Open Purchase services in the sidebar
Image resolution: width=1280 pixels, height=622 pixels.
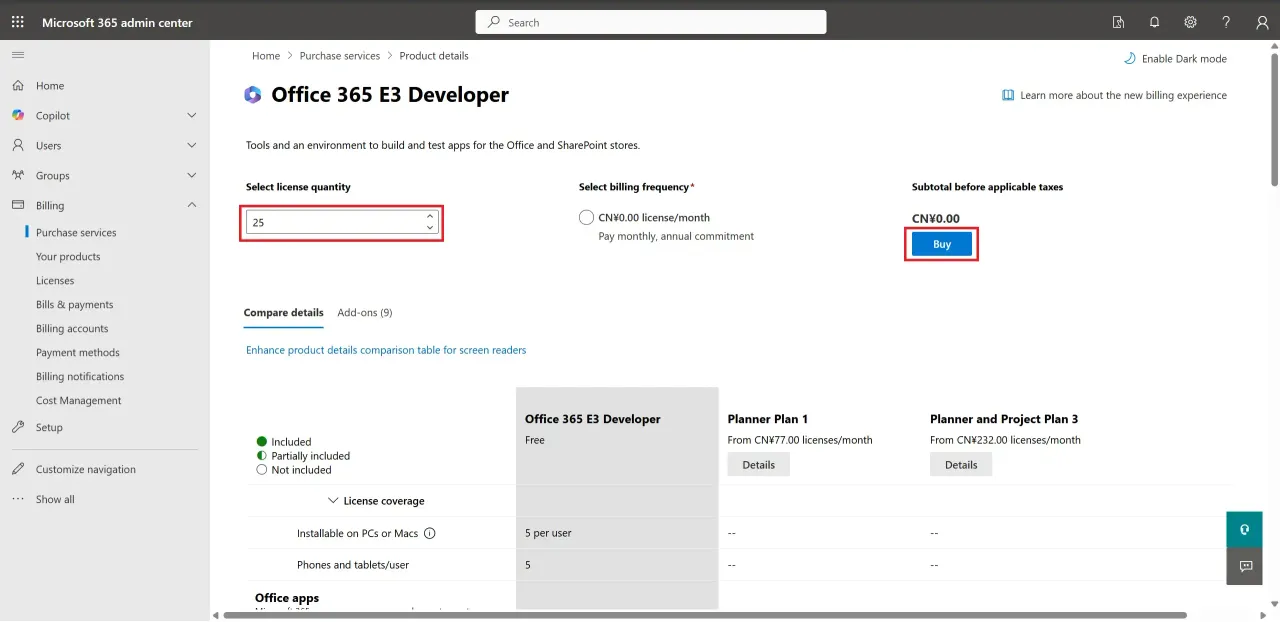click(x=76, y=233)
